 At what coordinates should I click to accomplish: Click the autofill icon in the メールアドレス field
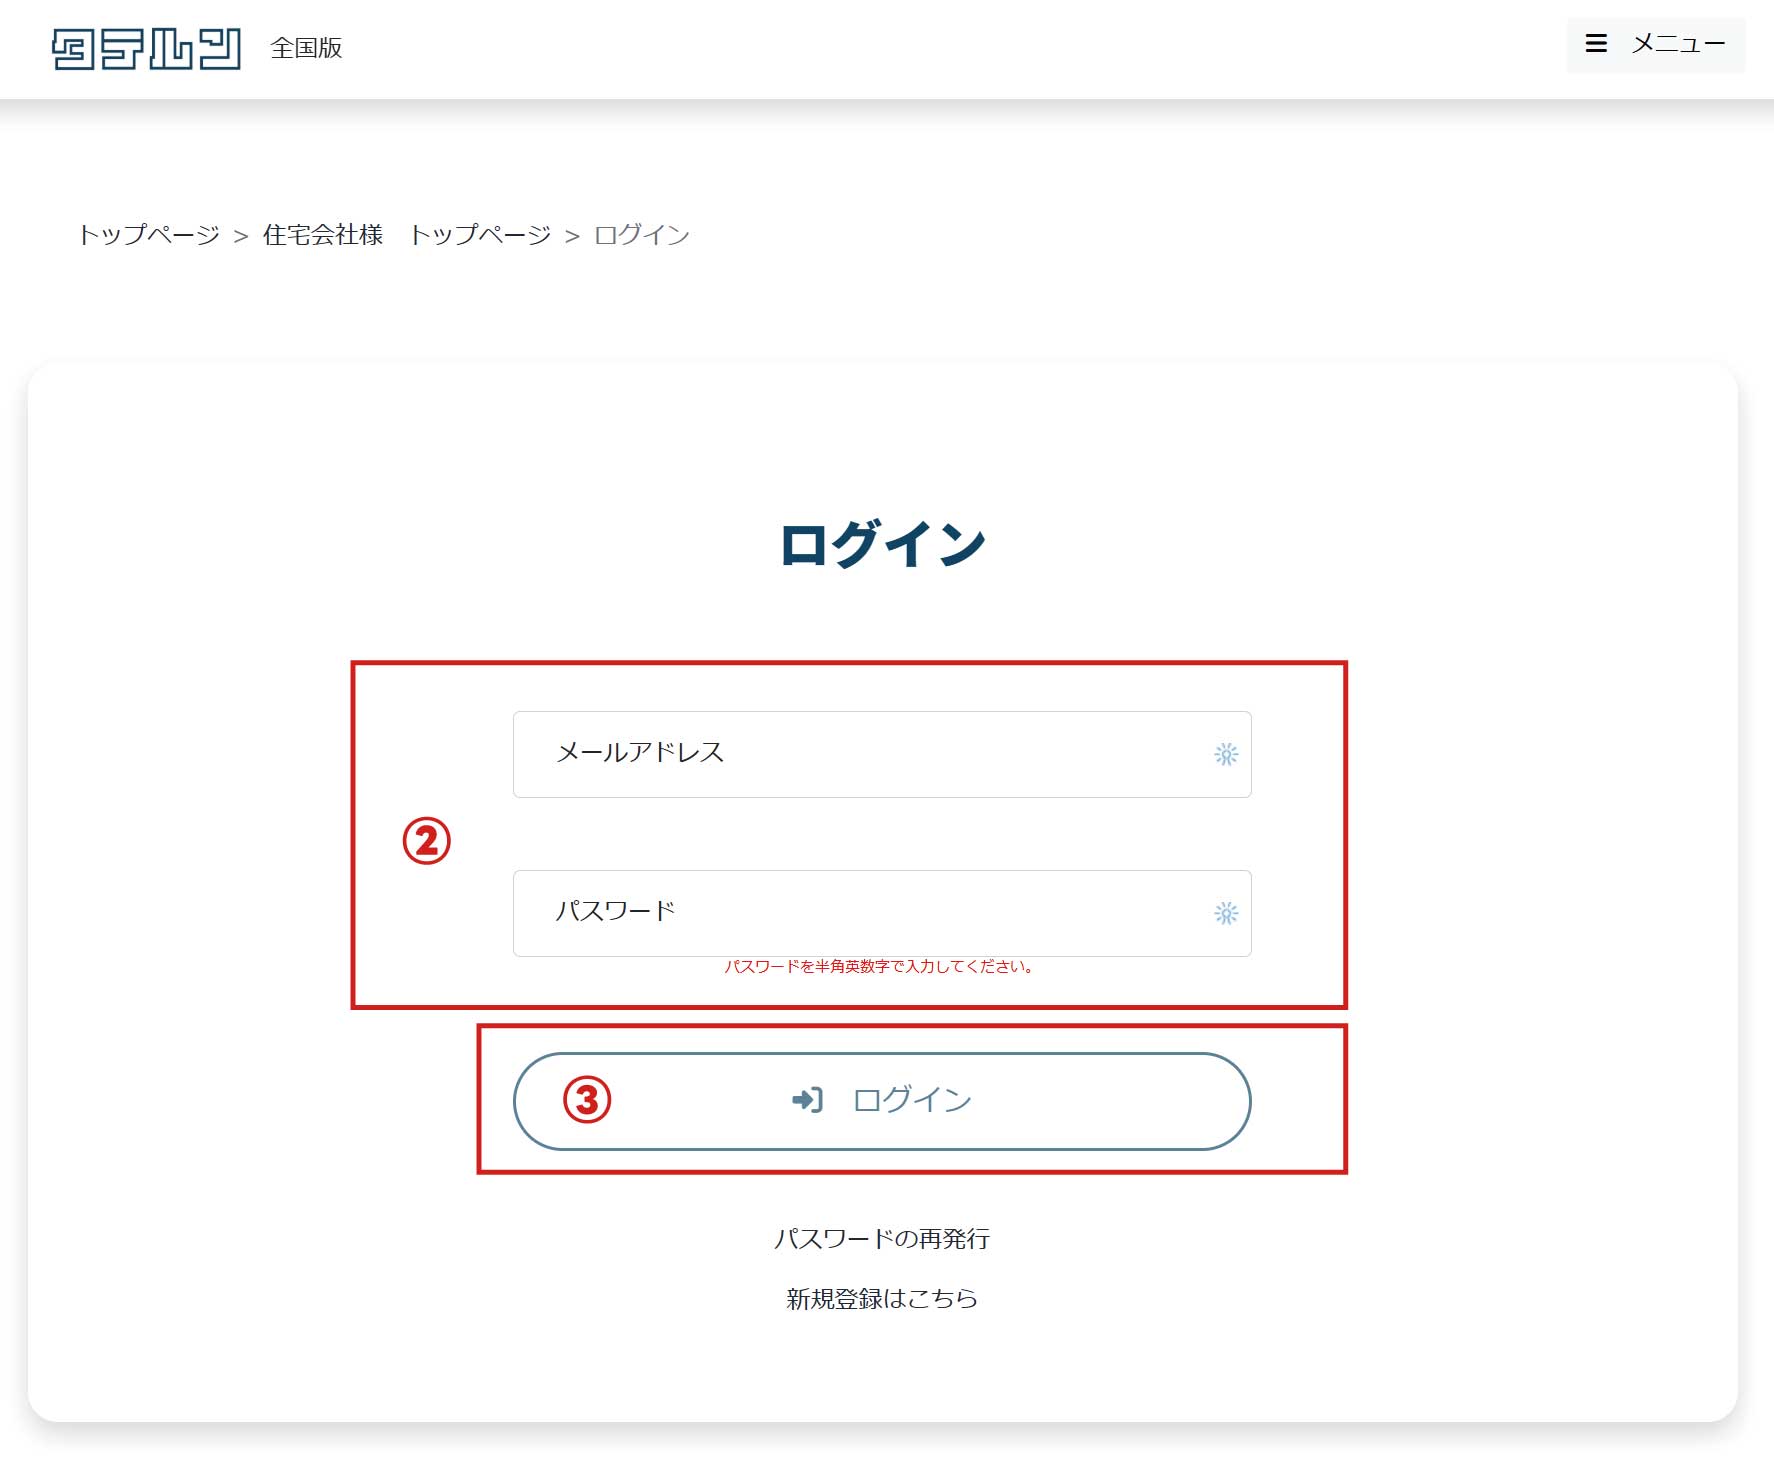(1226, 754)
